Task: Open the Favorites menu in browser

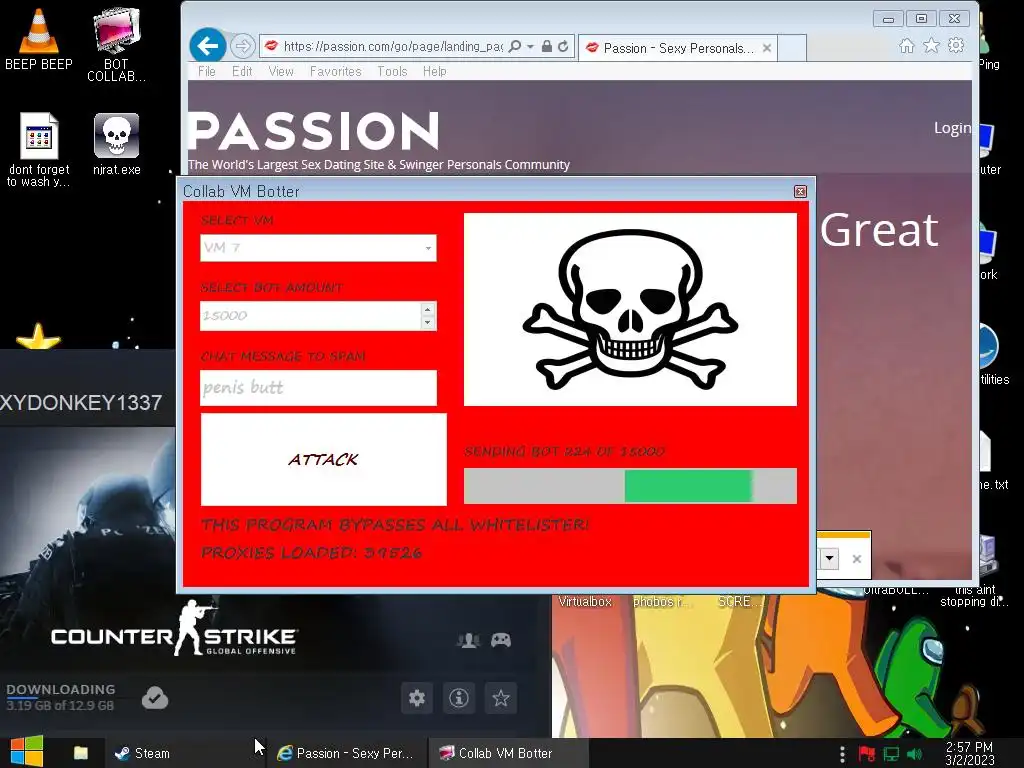Action: 336,71
